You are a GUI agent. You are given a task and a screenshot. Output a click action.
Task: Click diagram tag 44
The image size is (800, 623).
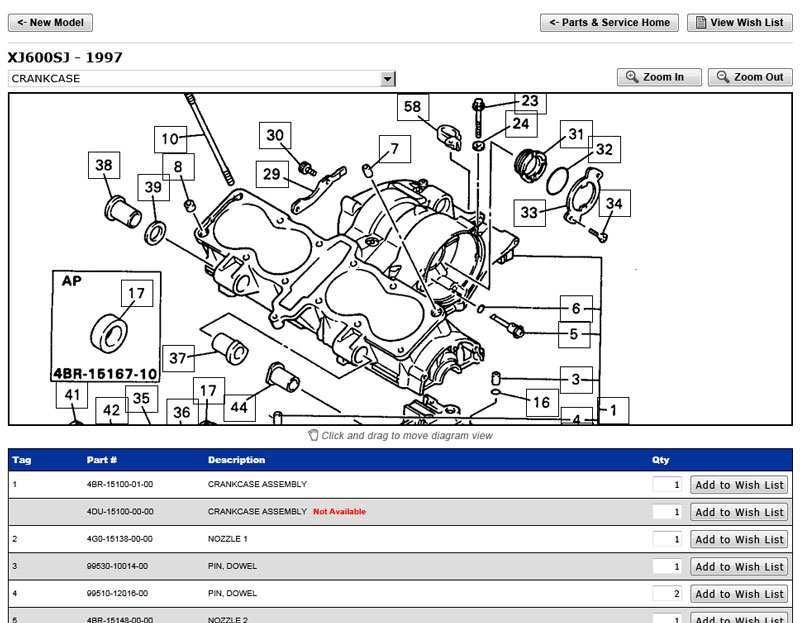tap(239, 407)
